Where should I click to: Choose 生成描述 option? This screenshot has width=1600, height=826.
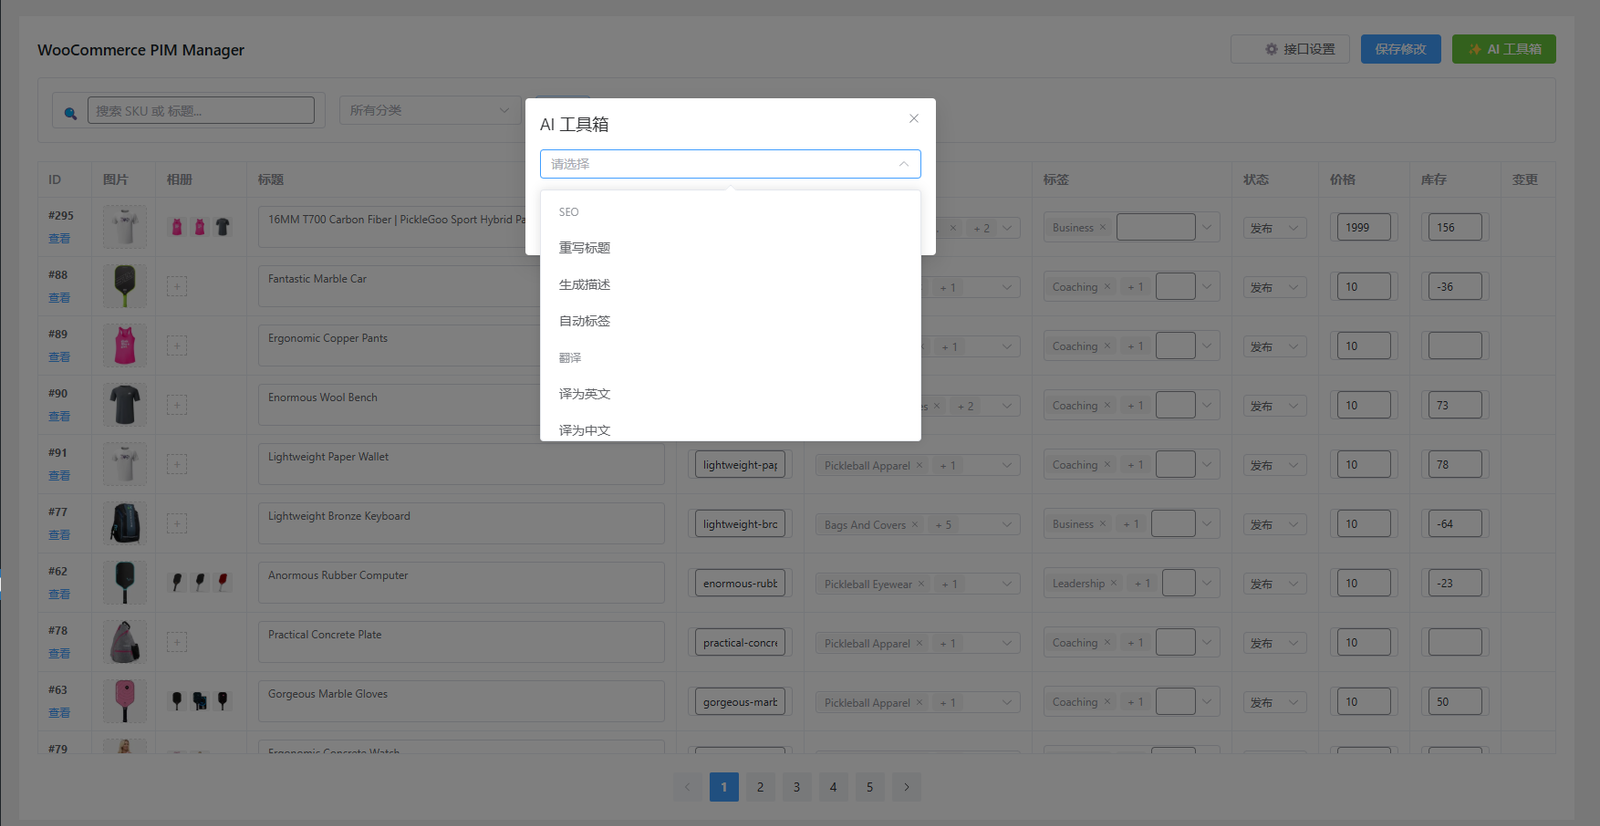(x=584, y=285)
